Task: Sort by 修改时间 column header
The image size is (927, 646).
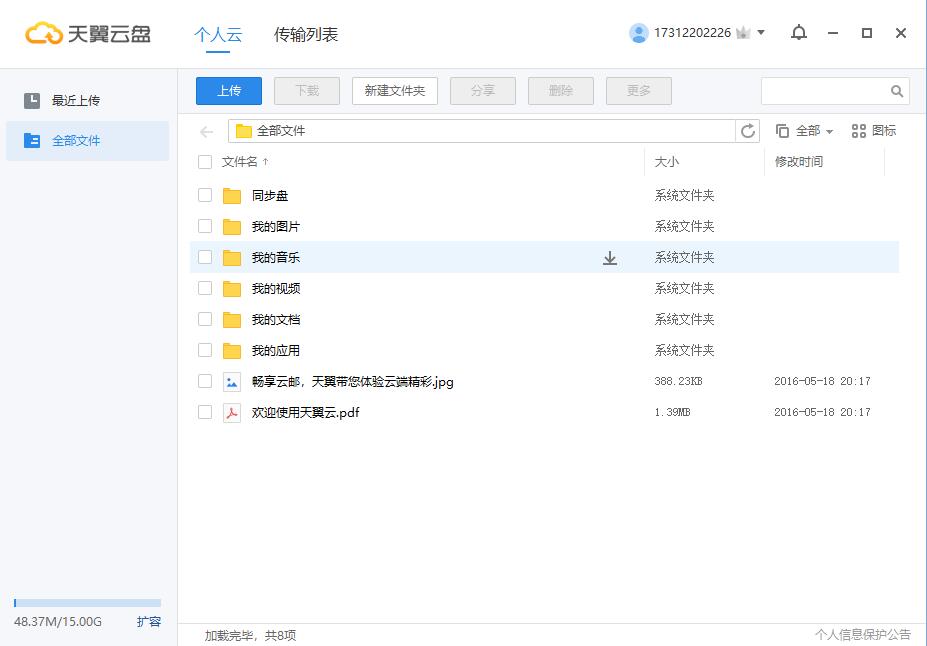Action: (799, 162)
